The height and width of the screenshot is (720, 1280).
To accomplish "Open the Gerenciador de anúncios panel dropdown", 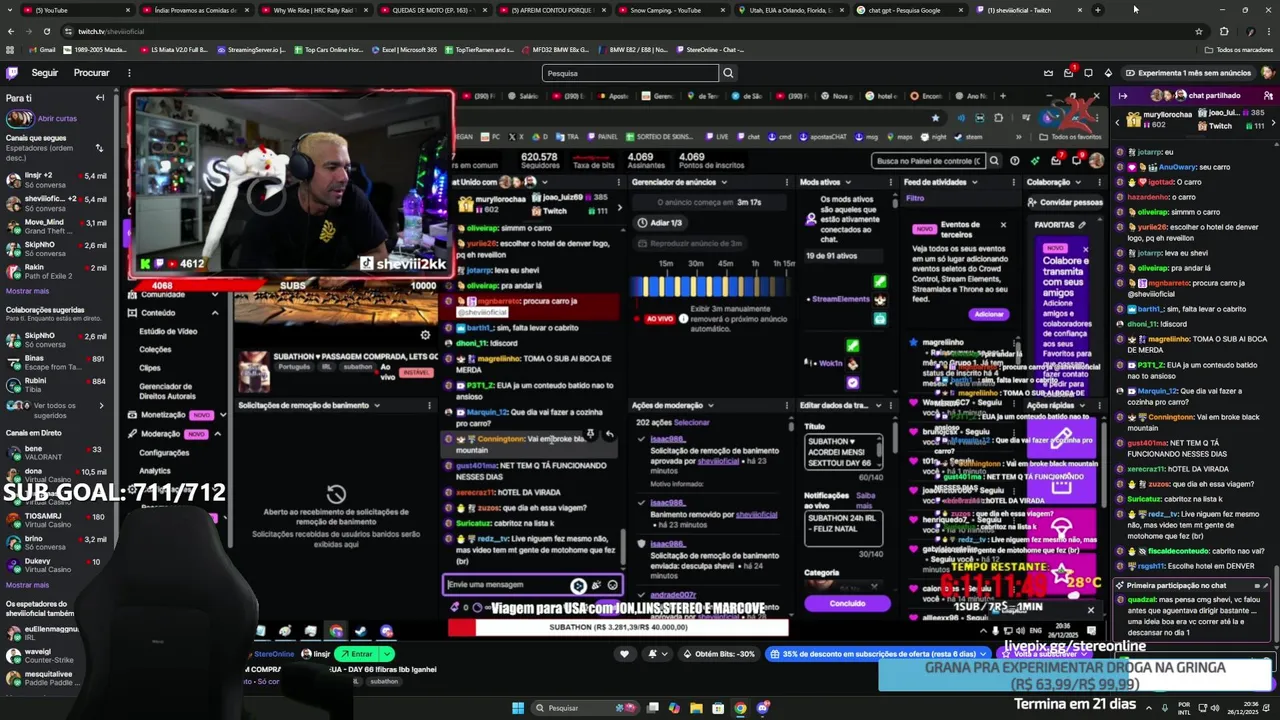I will [x=726, y=182].
